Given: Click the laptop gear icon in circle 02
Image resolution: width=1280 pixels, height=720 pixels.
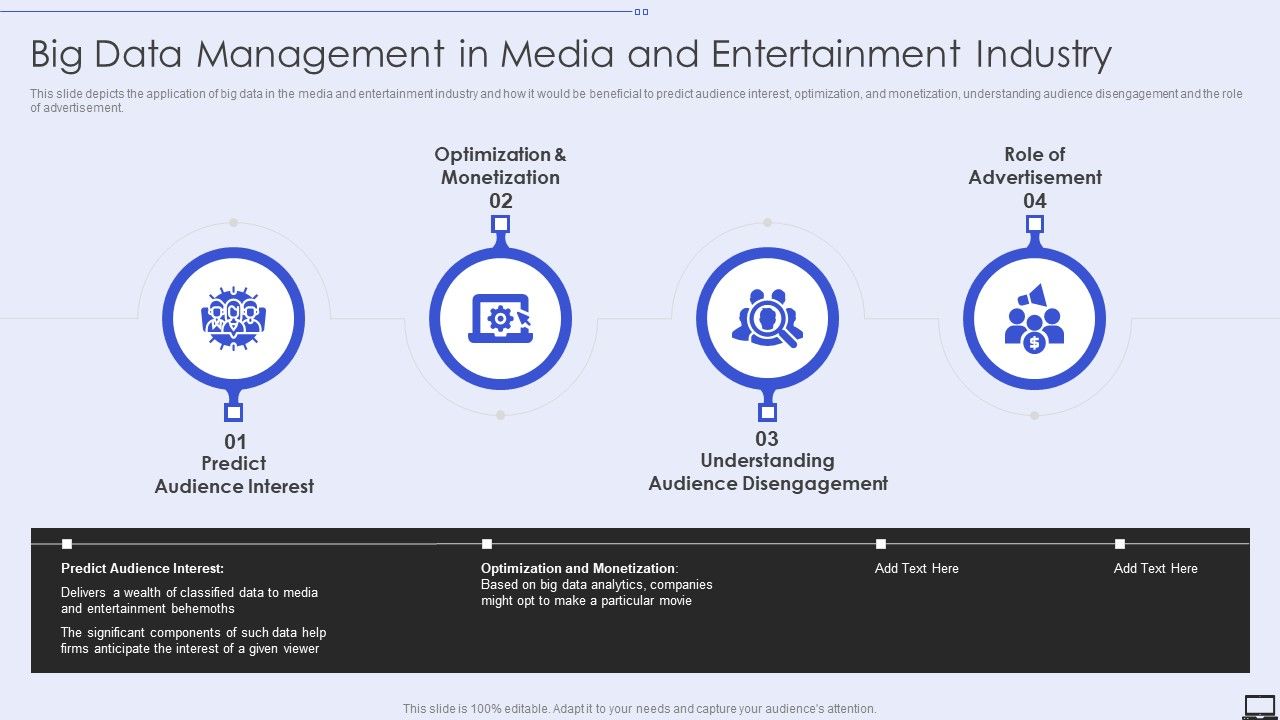Looking at the screenshot, I should pyautogui.click(x=500, y=319).
